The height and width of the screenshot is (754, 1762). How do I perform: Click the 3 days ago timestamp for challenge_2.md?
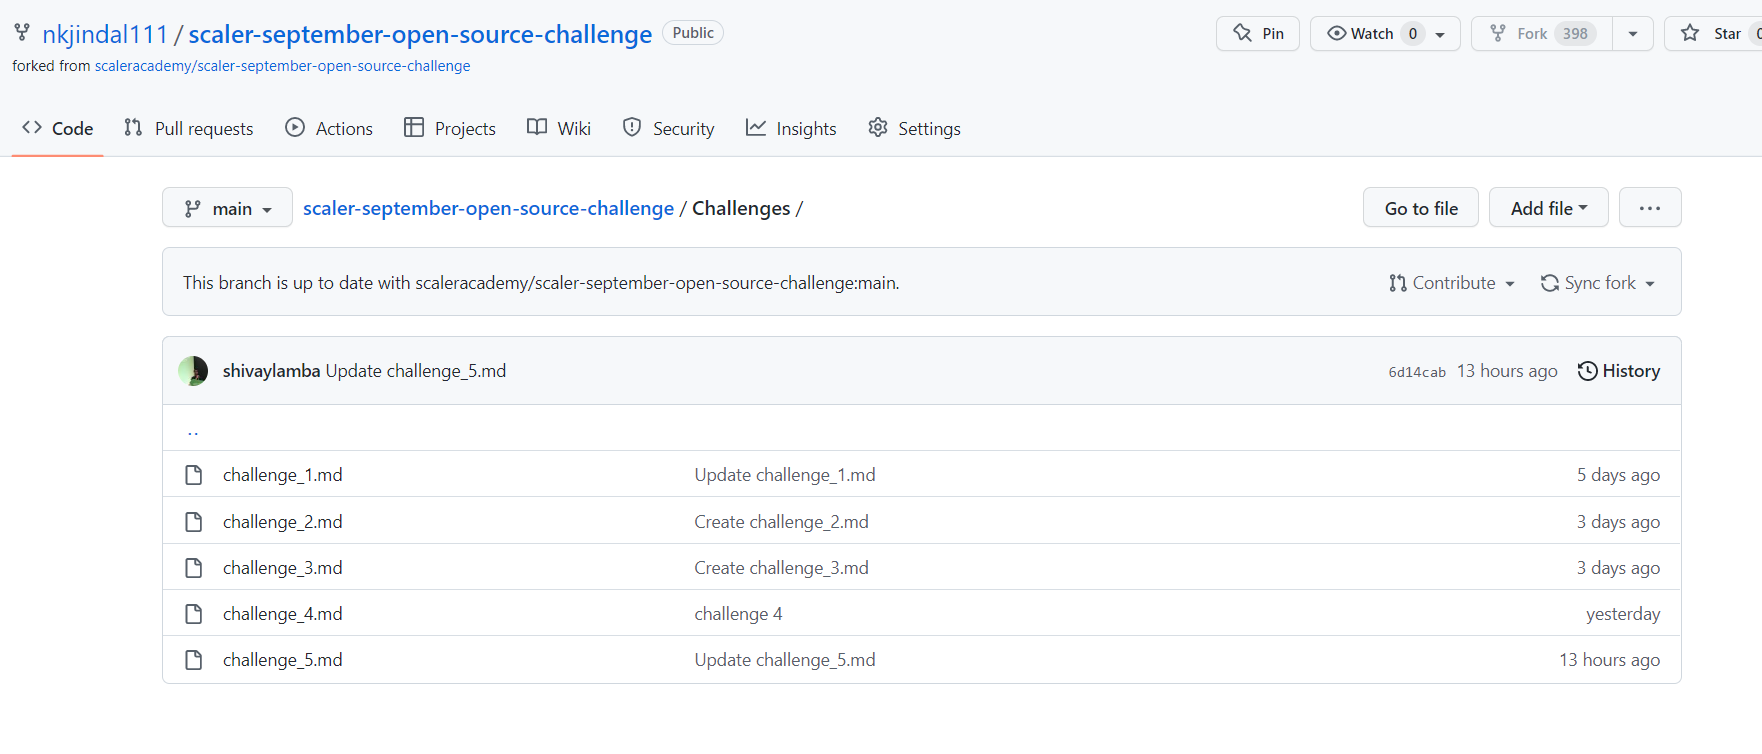[x=1618, y=522]
